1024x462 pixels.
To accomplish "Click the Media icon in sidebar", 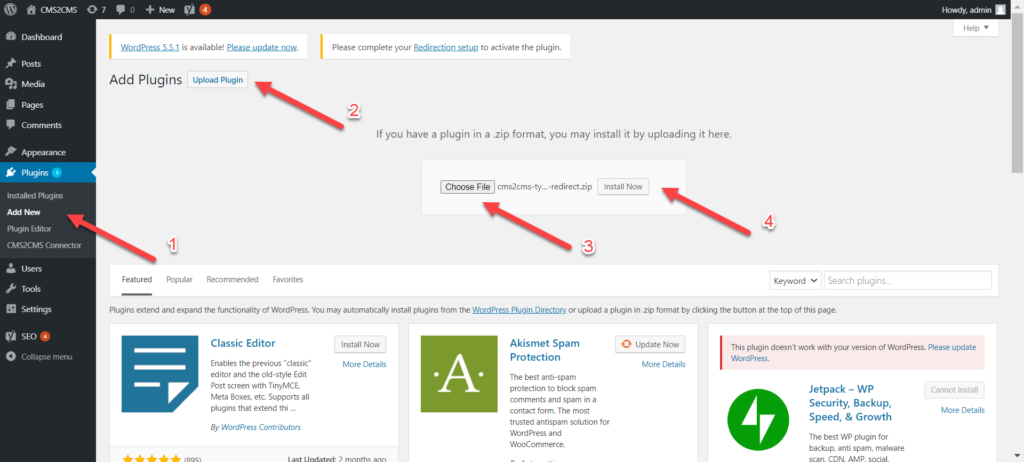I will point(10,84).
